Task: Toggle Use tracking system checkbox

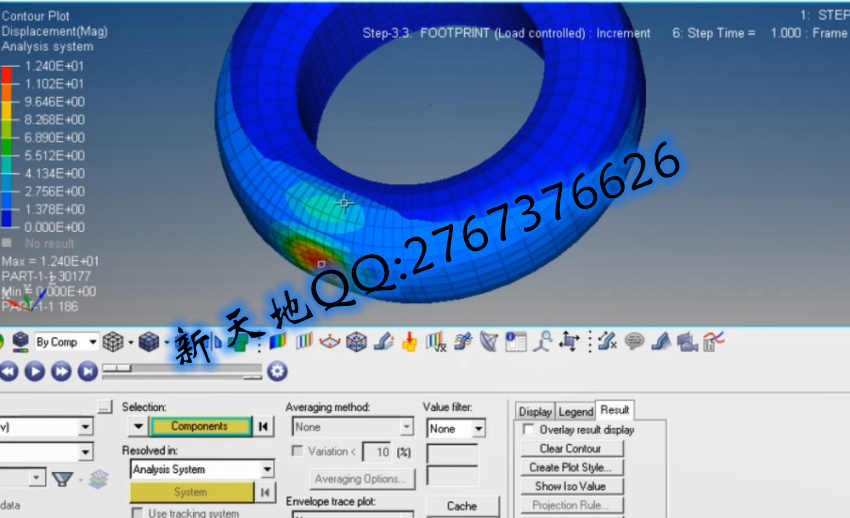Action: click(x=137, y=513)
